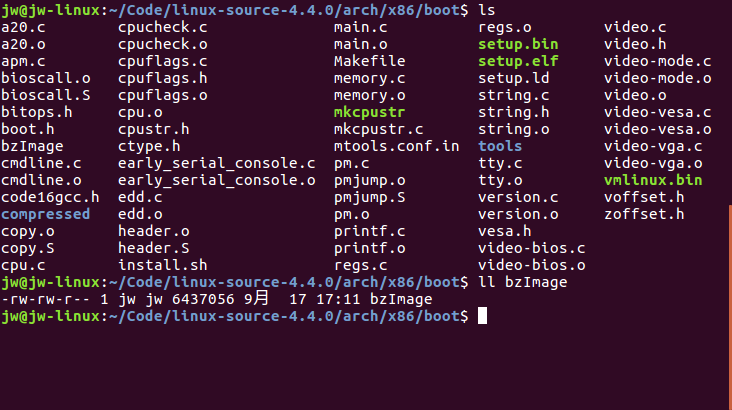Click the terminal cursor block at the prompt

coord(482,316)
